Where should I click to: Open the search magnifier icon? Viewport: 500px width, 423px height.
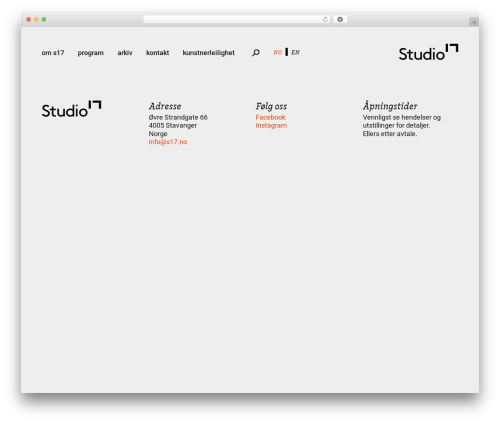point(256,53)
